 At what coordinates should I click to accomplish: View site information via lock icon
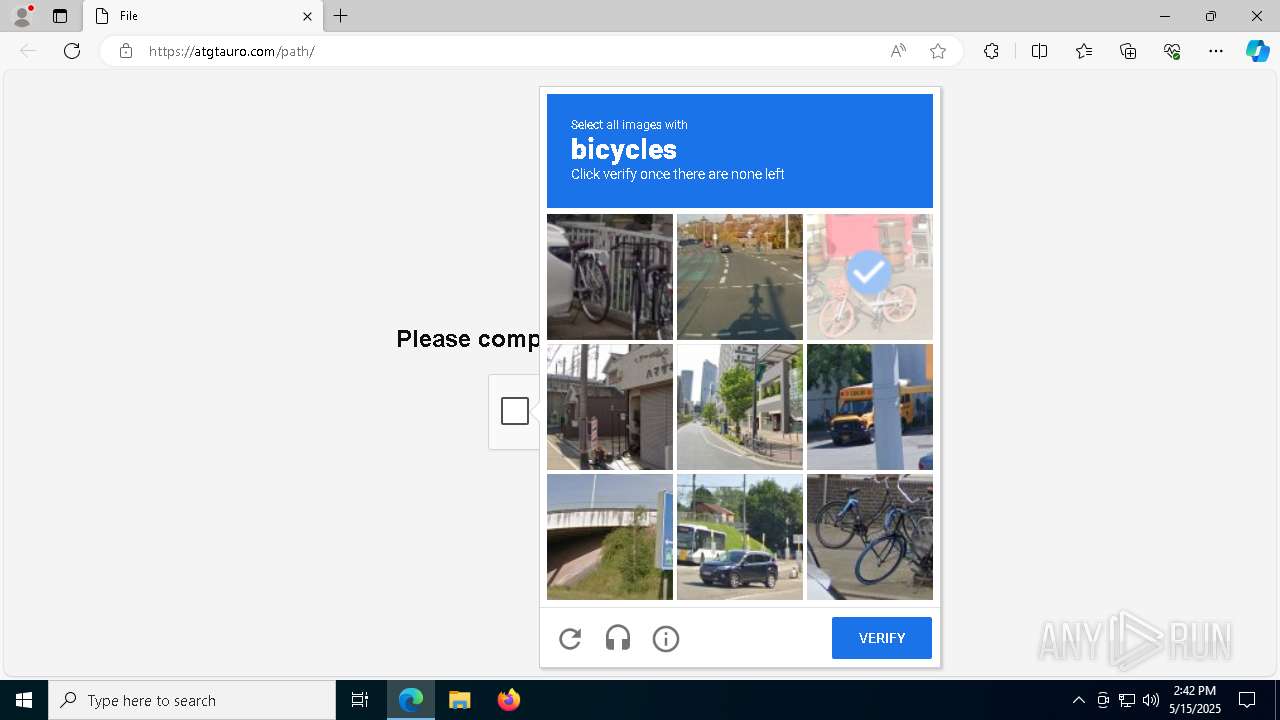point(126,51)
